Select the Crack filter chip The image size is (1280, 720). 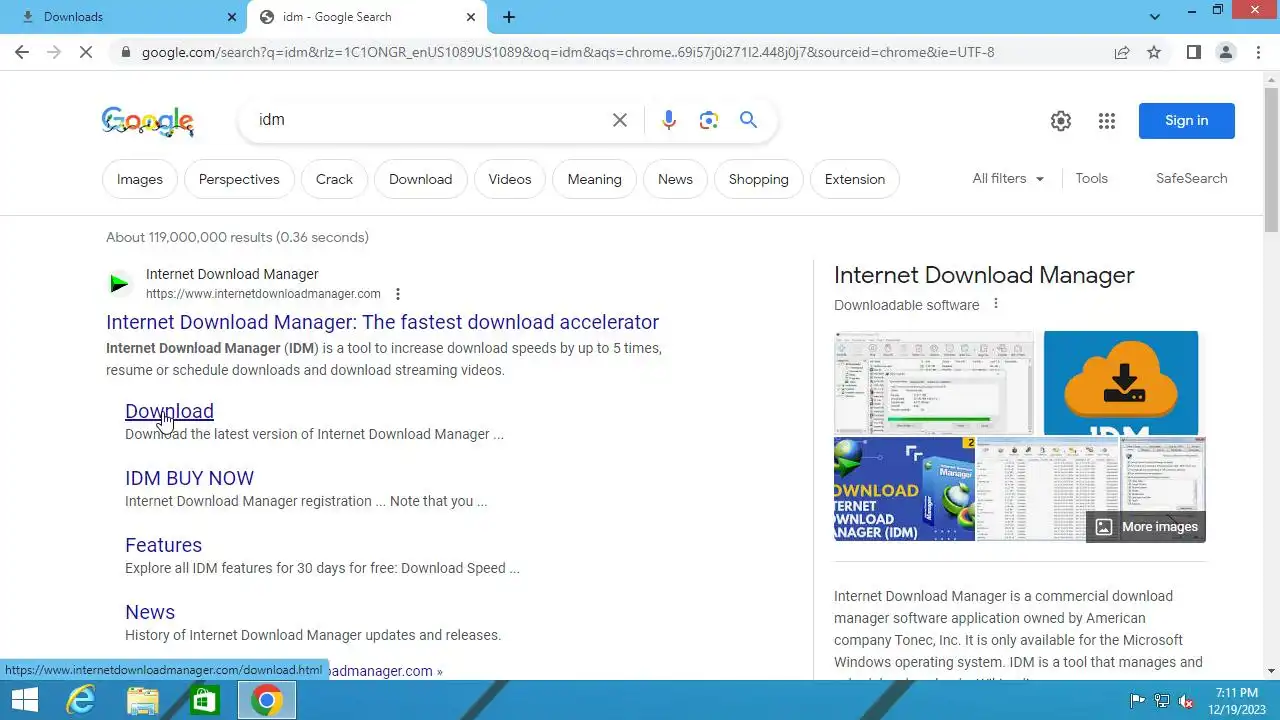tap(334, 179)
